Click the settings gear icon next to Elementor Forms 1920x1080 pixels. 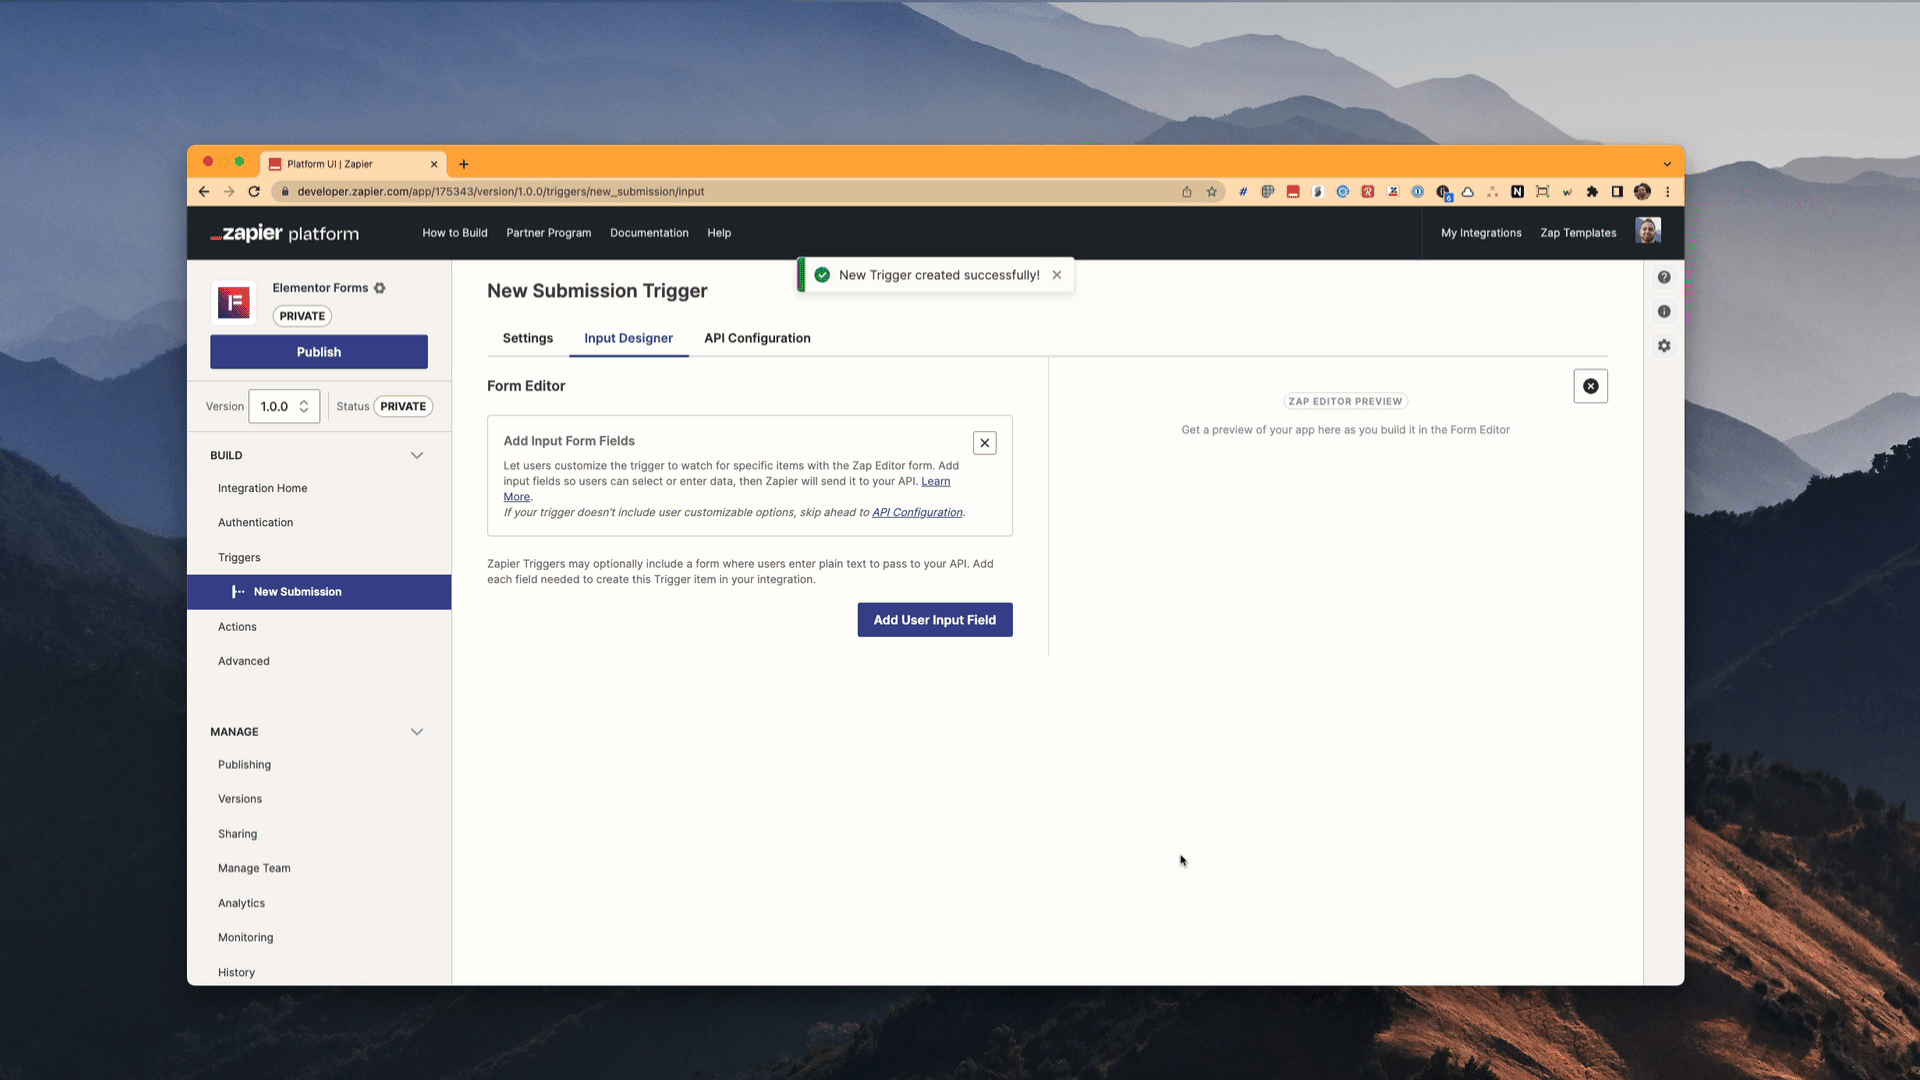click(x=381, y=287)
